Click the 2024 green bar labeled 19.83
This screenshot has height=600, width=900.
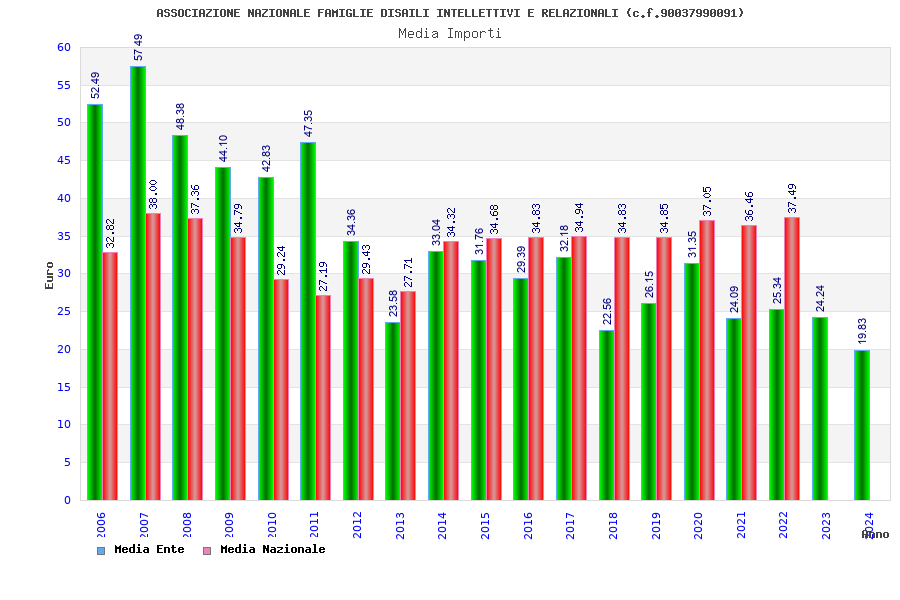862,425
